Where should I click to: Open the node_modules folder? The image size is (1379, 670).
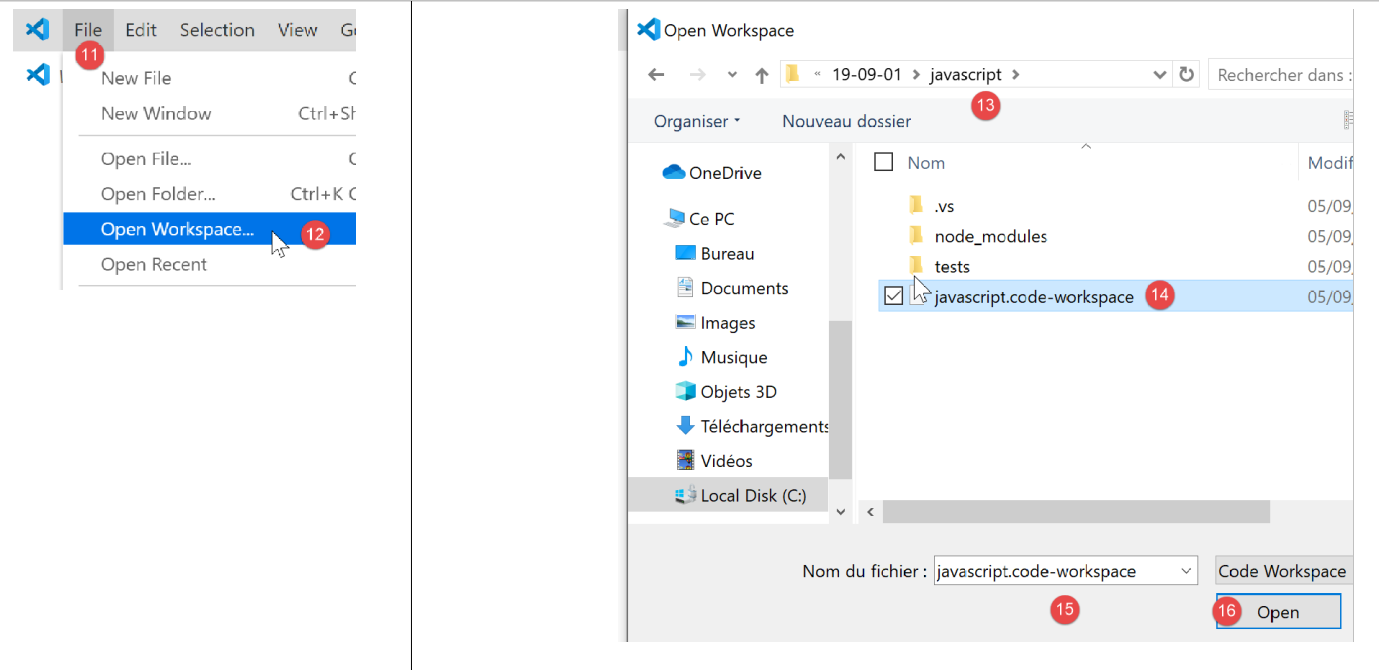(990, 236)
